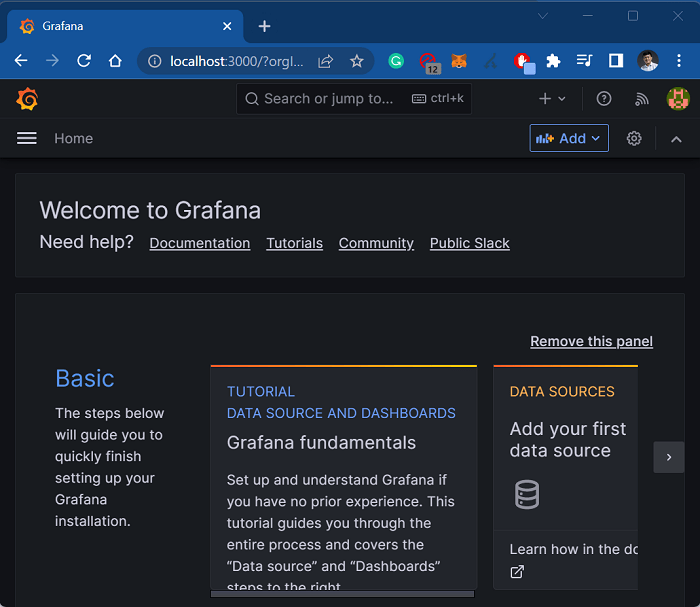This screenshot has height=607, width=700.
Task: Click Learn how in the docs link
Action: coord(573,549)
